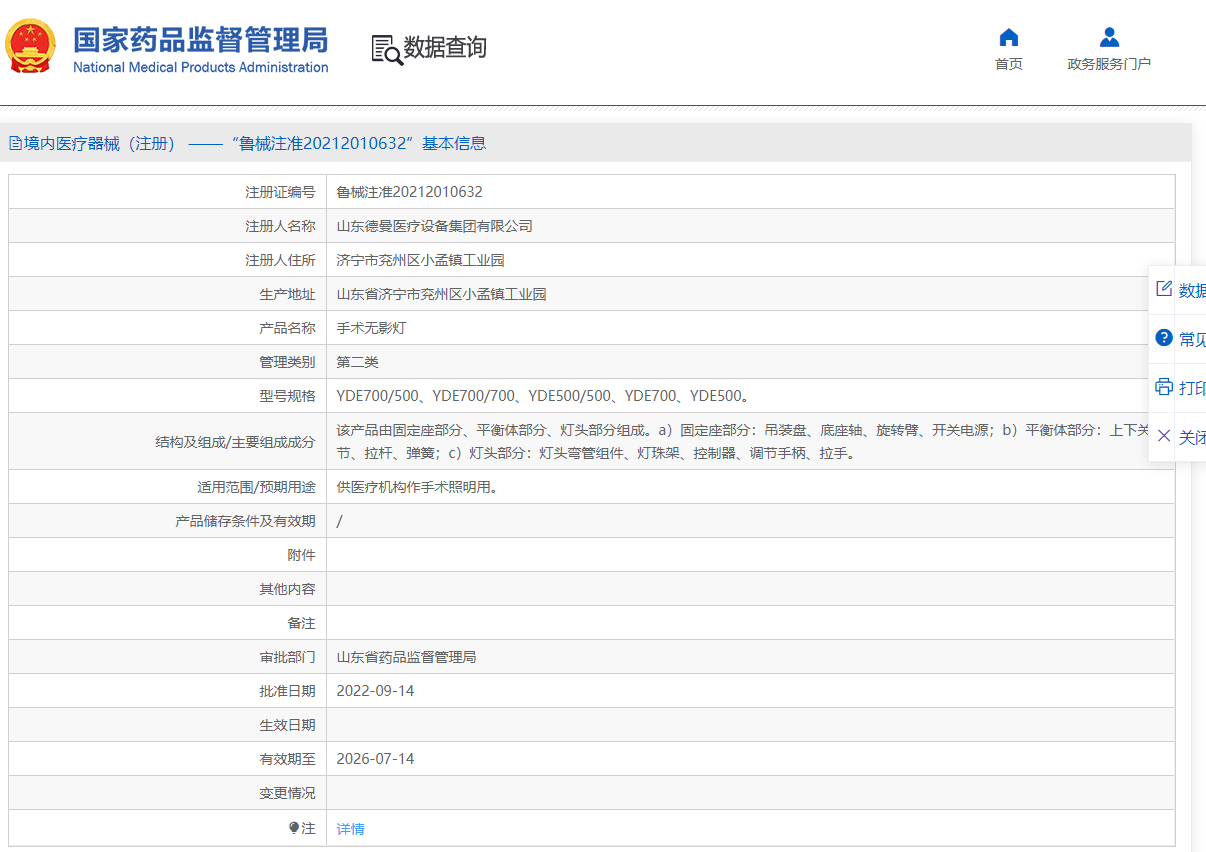Click product name 手术无影灯
This screenshot has width=1206, height=852.
point(372,328)
